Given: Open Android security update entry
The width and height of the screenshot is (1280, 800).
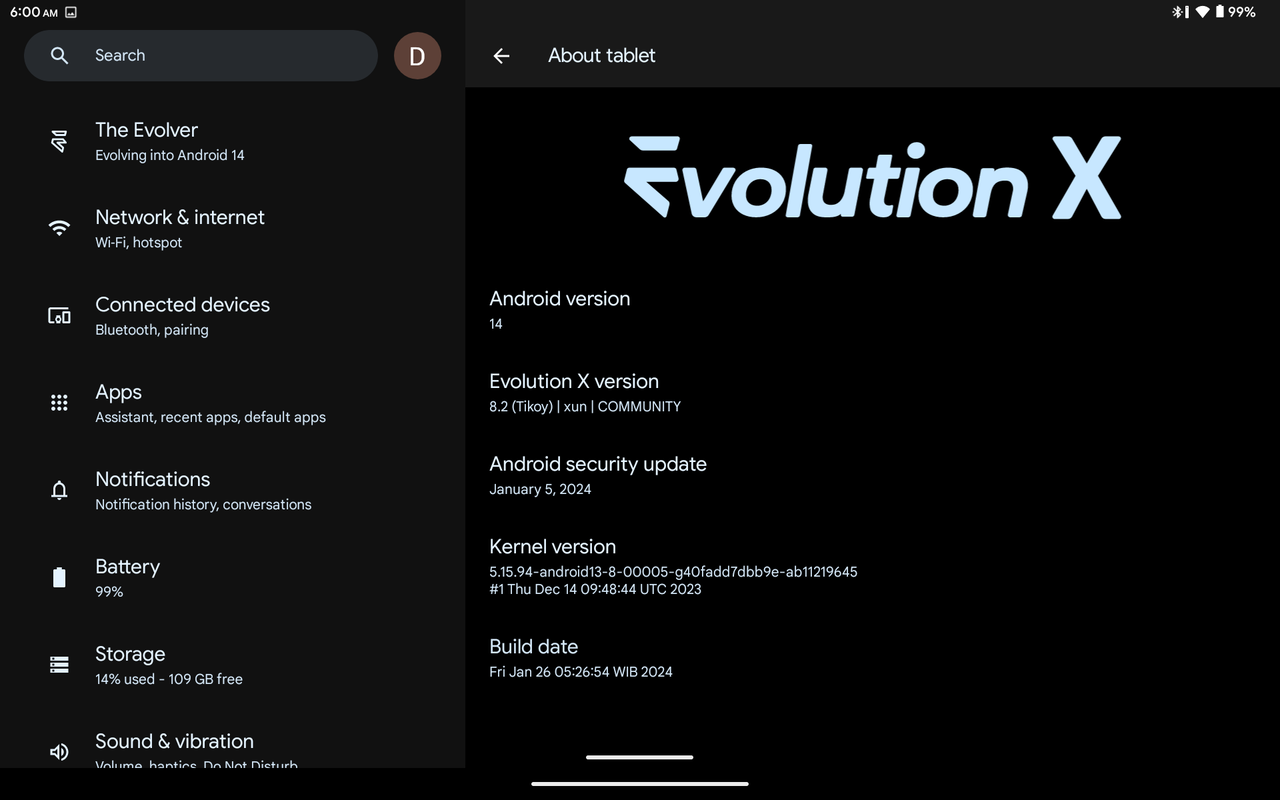Looking at the screenshot, I should coord(597,475).
